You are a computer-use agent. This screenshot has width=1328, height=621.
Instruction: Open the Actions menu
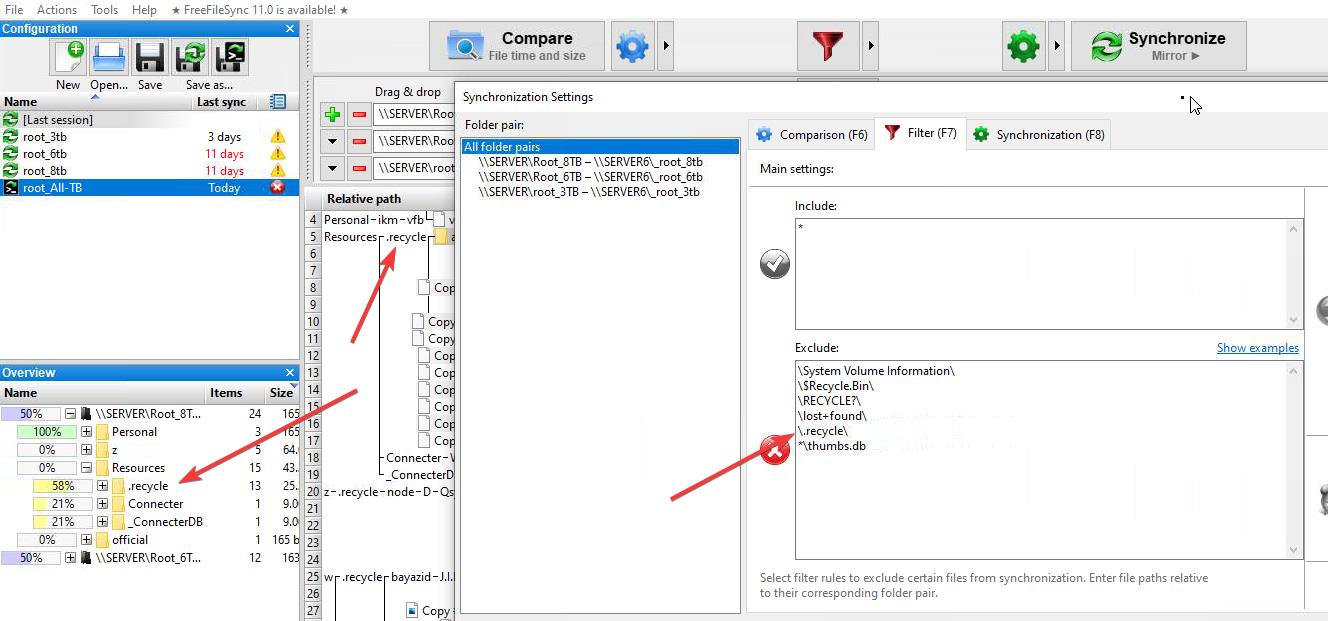57,9
